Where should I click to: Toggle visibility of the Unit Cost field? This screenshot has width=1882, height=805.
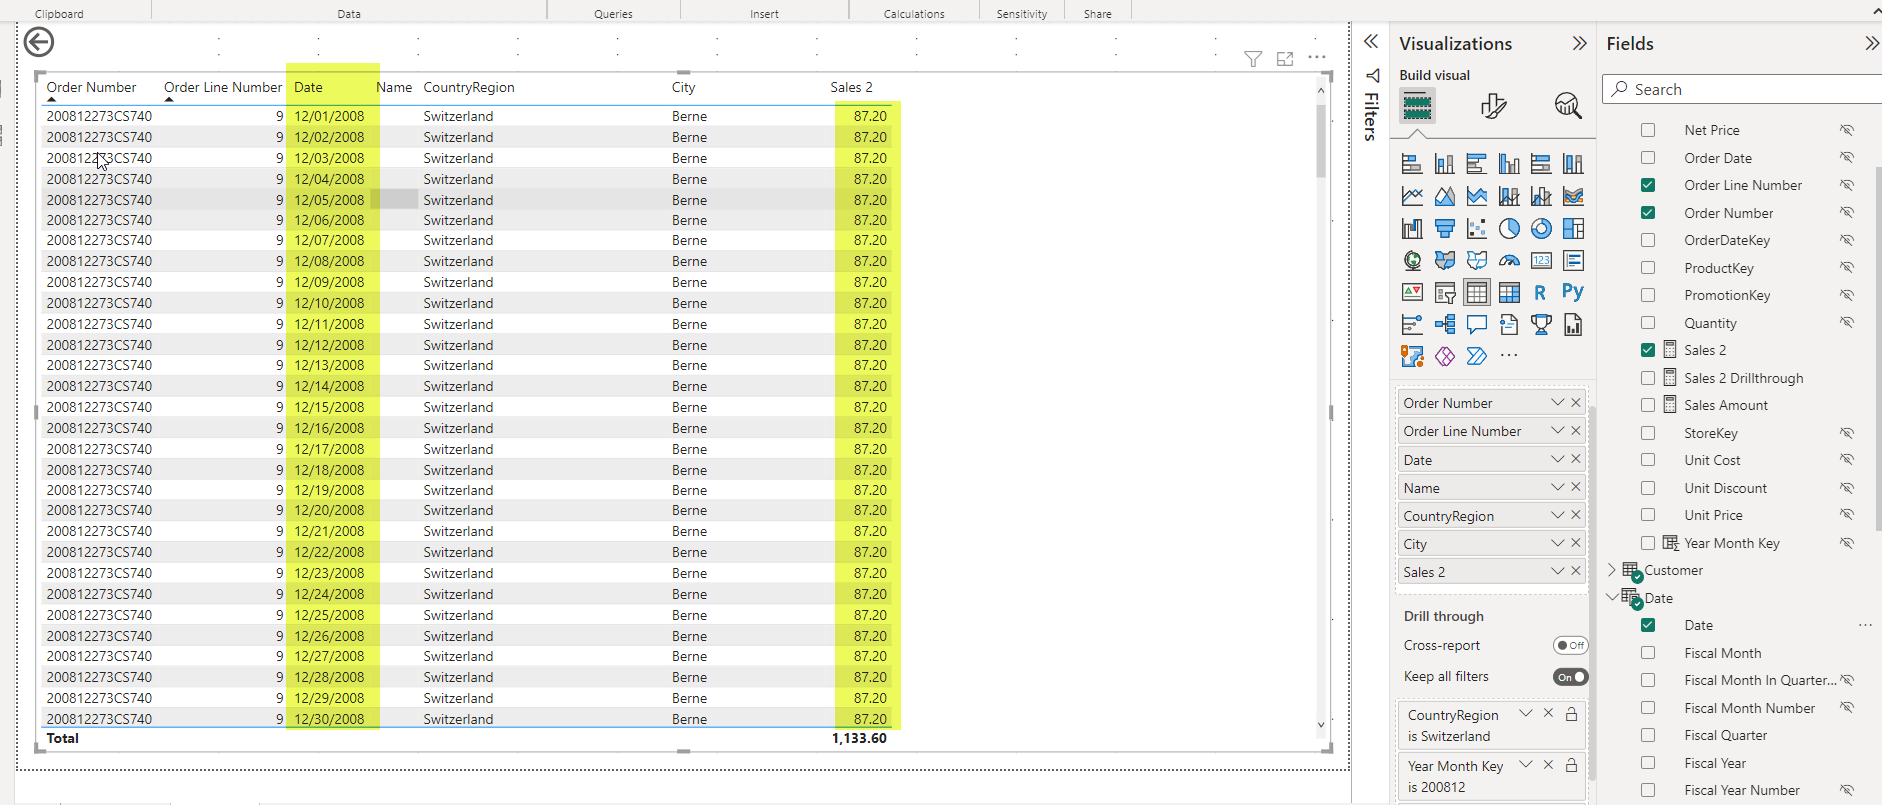tap(1847, 460)
